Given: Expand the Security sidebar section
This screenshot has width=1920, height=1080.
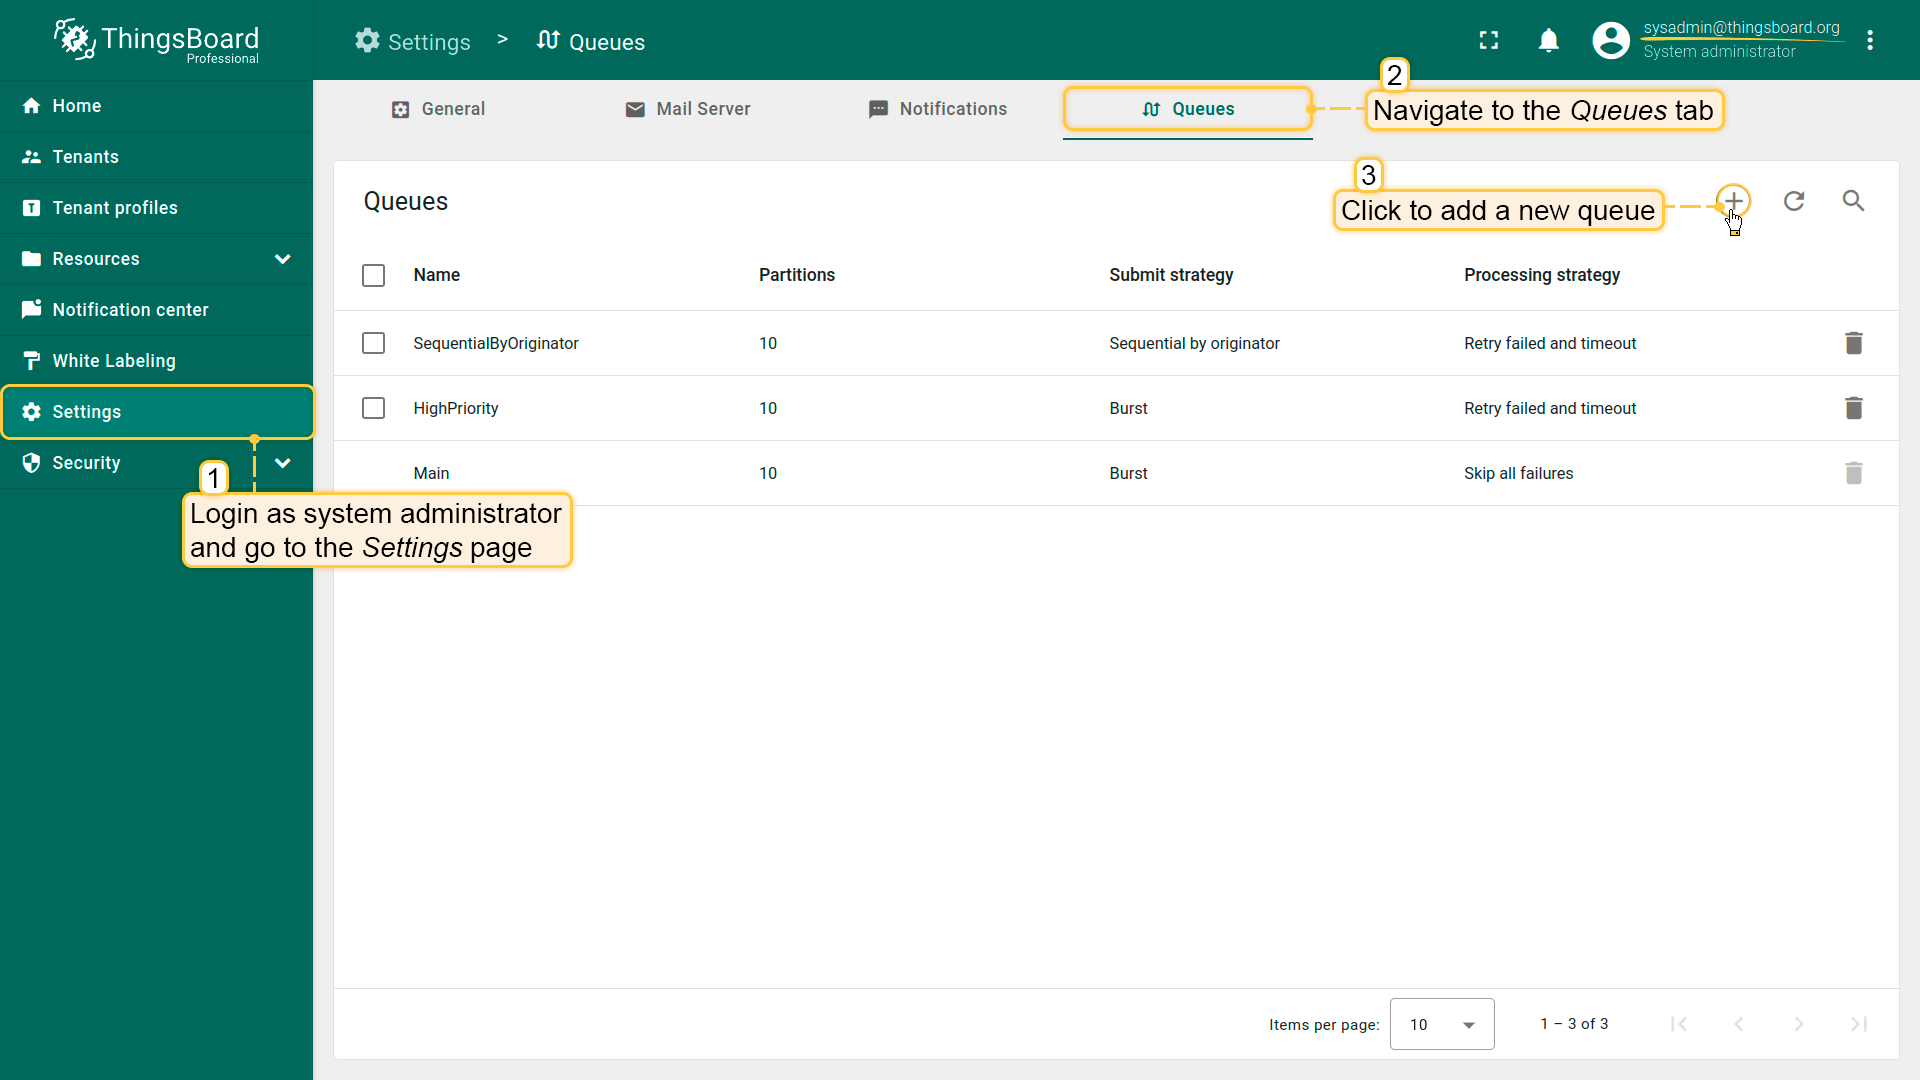Looking at the screenshot, I should [x=282, y=463].
